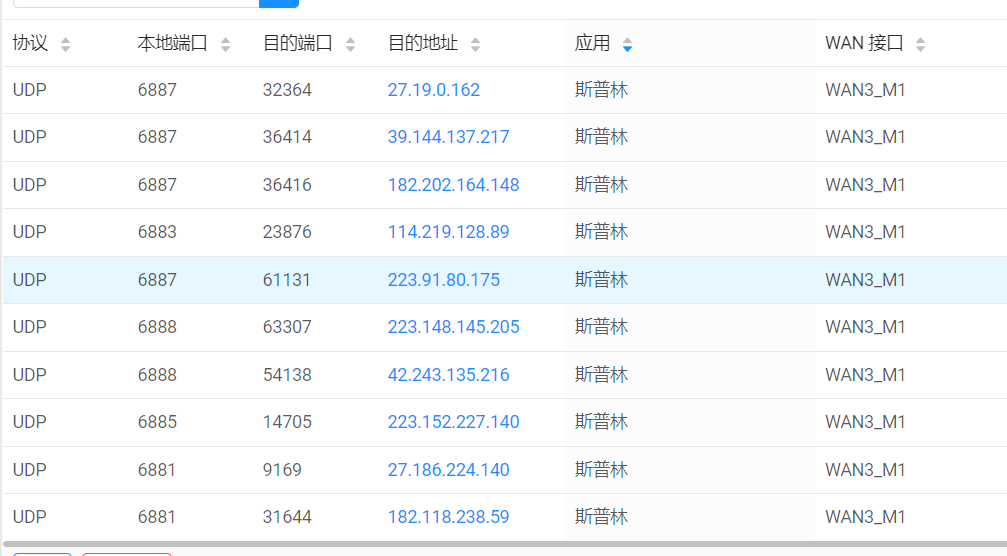This screenshot has height=556, width=1007.
Task: Click the 114.219.128.89 link
Action: [448, 232]
